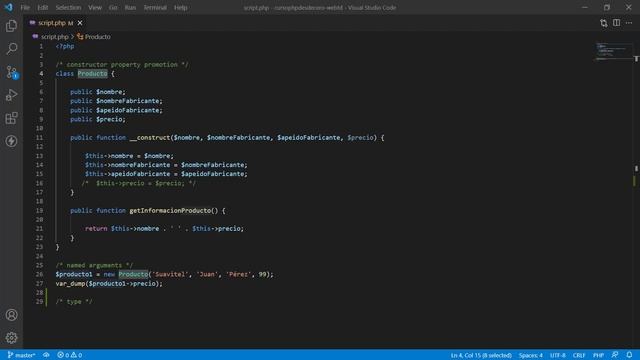This screenshot has height=360, width=640.
Task: Click the VS Code logo icon
Action: [9, 7]
